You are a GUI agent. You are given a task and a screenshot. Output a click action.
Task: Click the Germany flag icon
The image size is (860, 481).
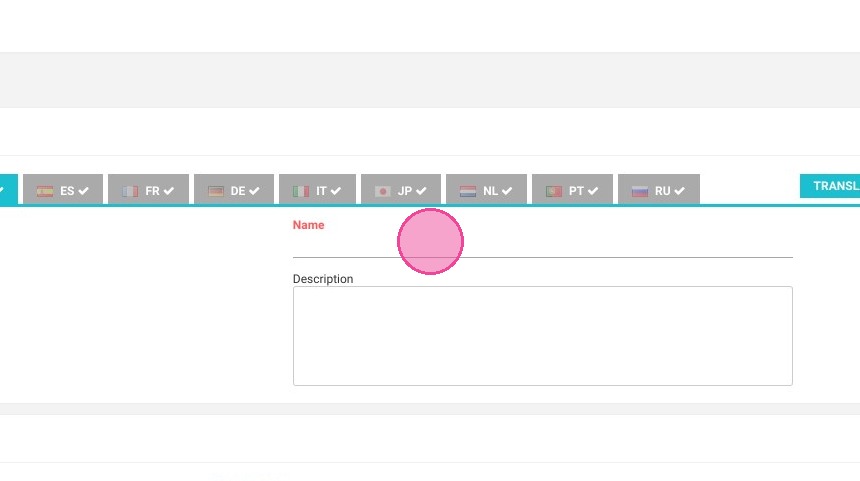point(216,191)
